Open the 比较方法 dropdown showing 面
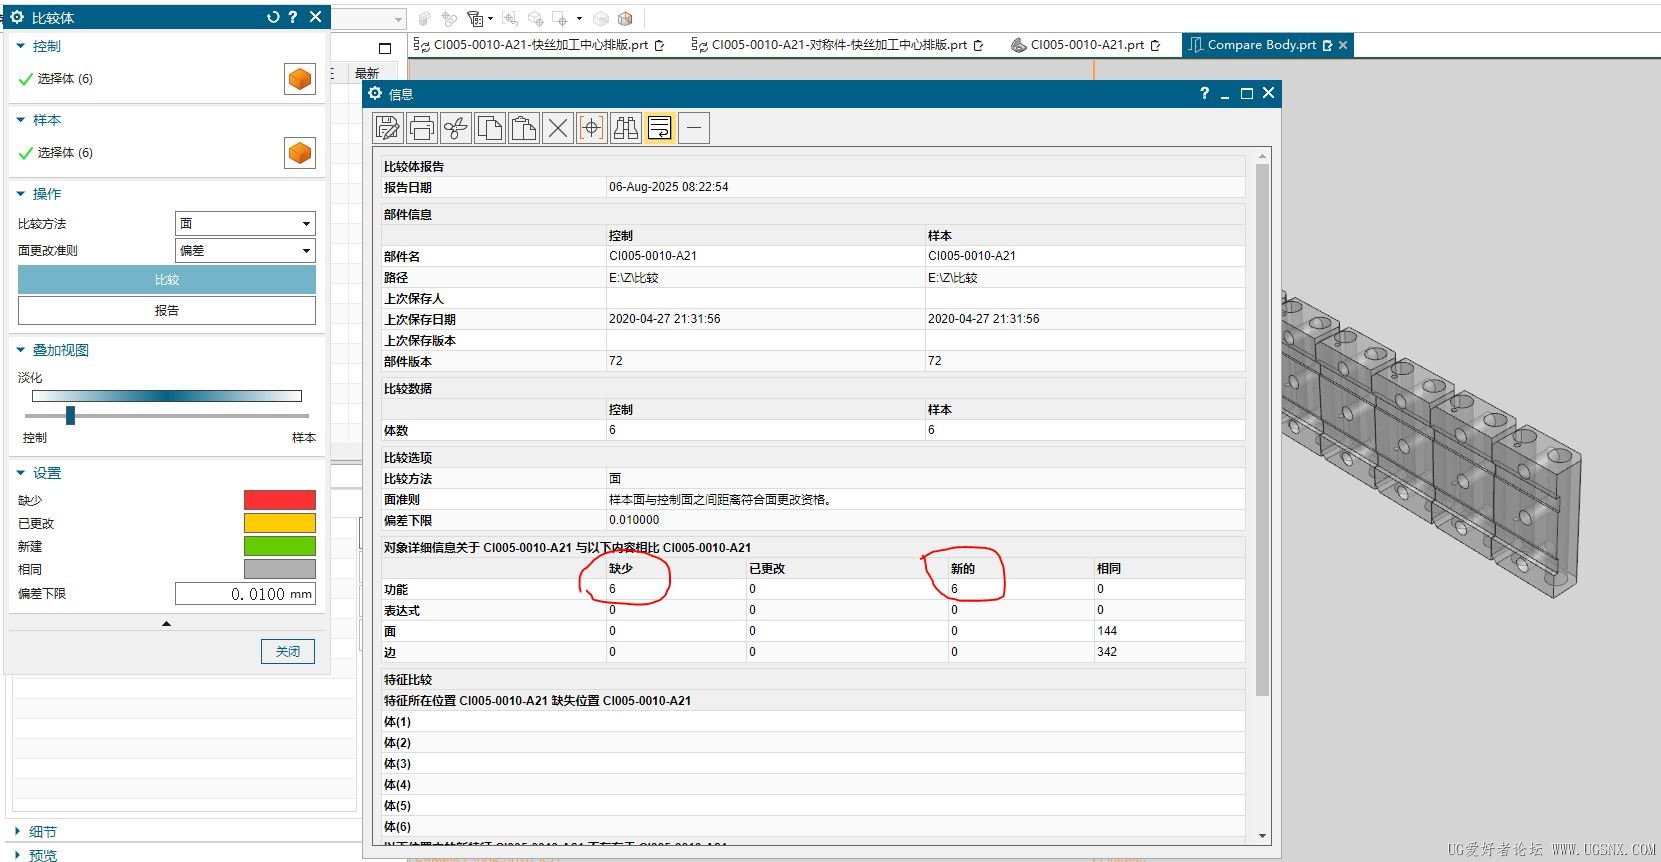Viewport: 1661px width, 862px height. tap(246, 224)
